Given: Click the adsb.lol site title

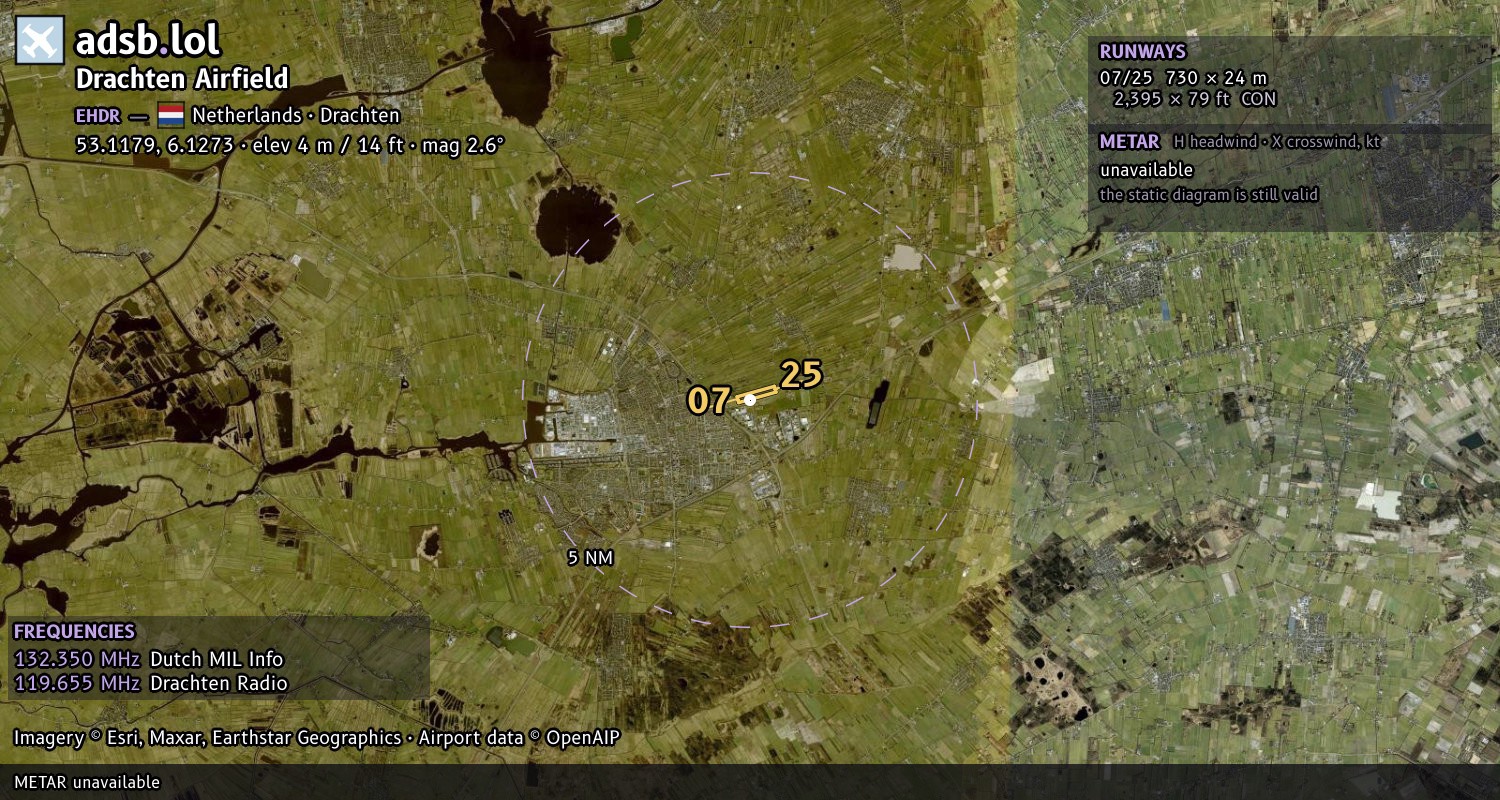Looking at the screenshot, I should (x=148, y=41).
